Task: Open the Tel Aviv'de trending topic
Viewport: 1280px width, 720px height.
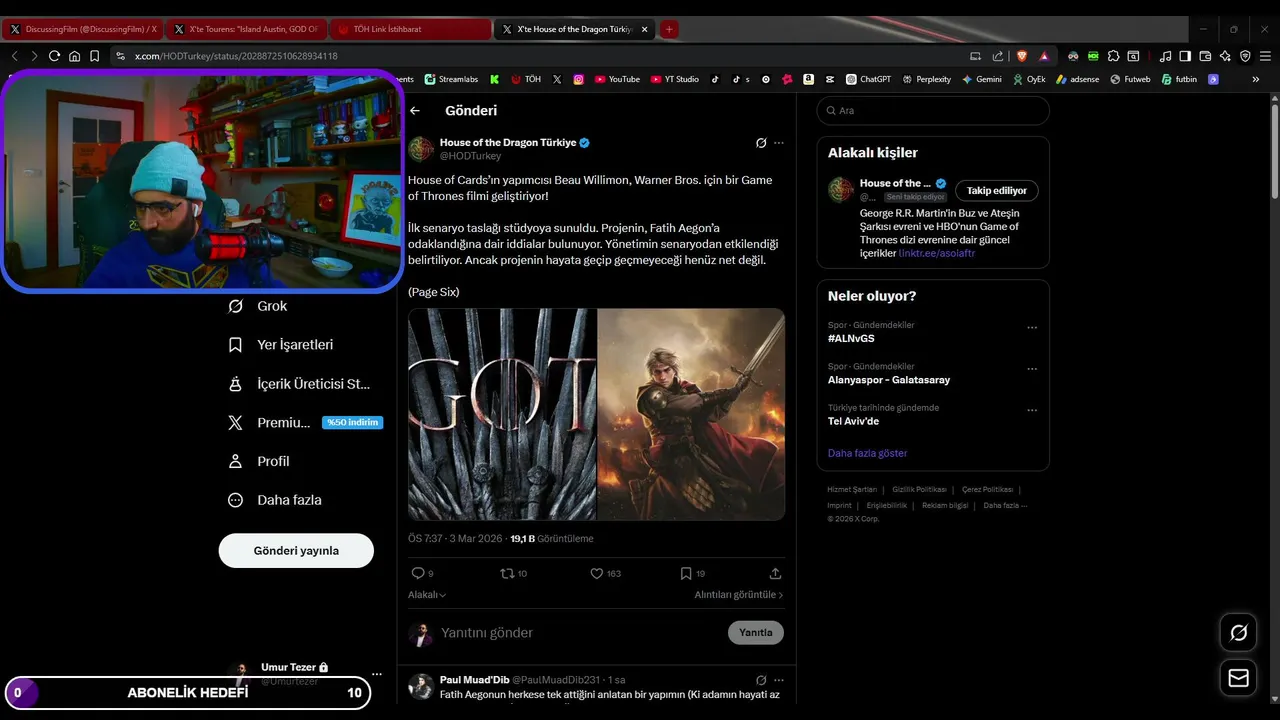Action: (853, 422)
